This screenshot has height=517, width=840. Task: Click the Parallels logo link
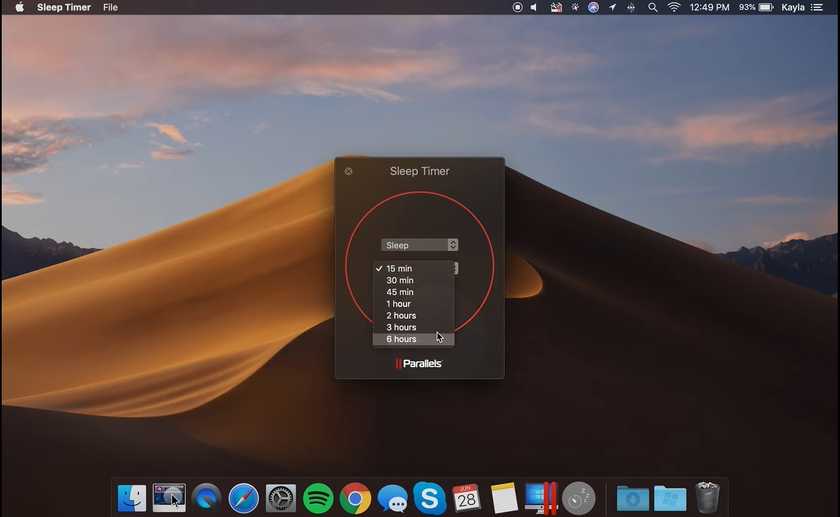click(x=419, y=363)
